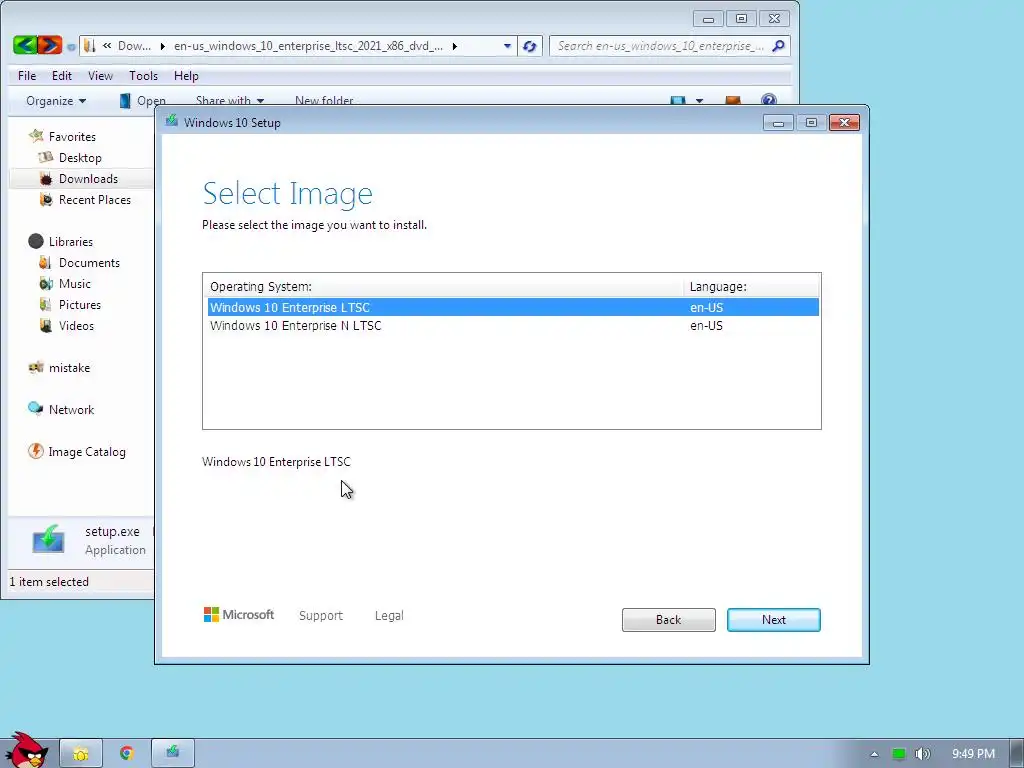Screen dimensions: 1024x768
Task: Click the Windows 10 Setup title icon
Action: click(x=172, y=121)
